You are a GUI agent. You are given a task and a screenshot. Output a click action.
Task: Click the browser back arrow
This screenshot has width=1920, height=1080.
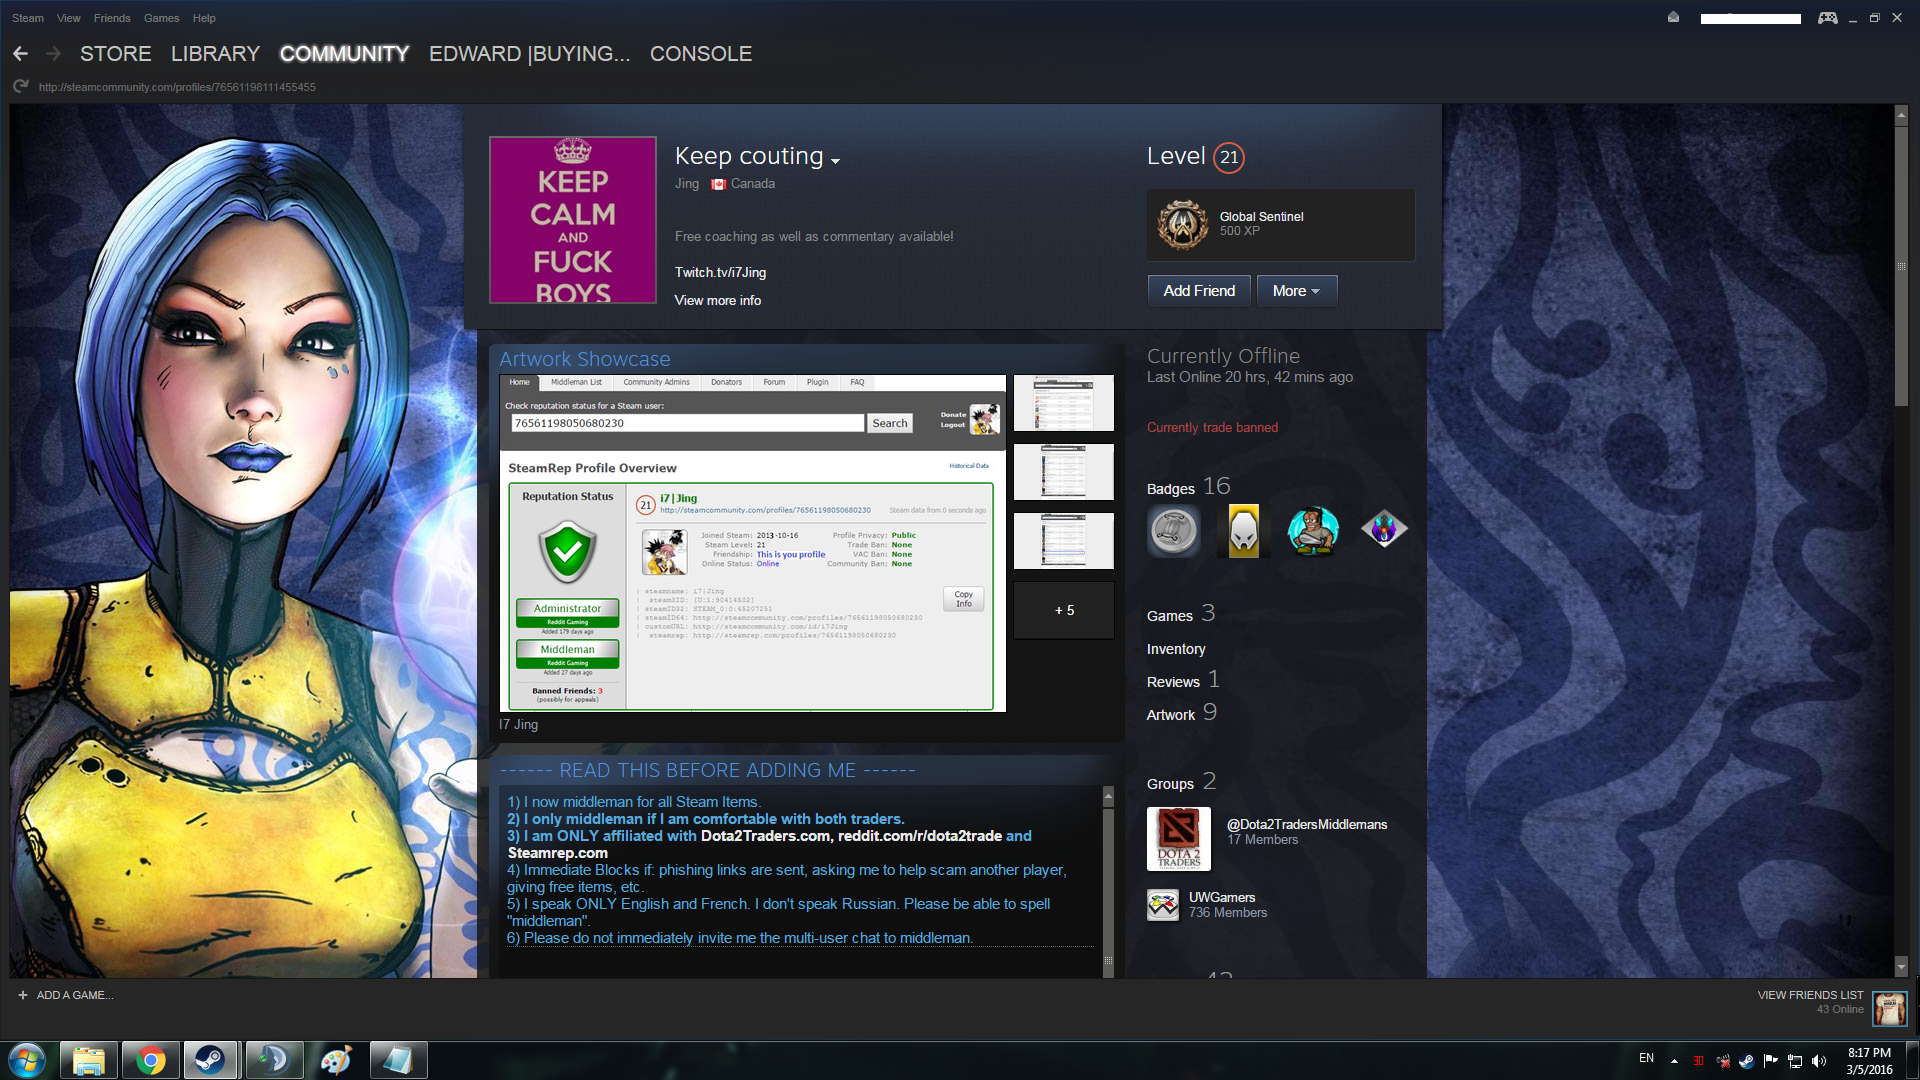(x=20, y=54)
